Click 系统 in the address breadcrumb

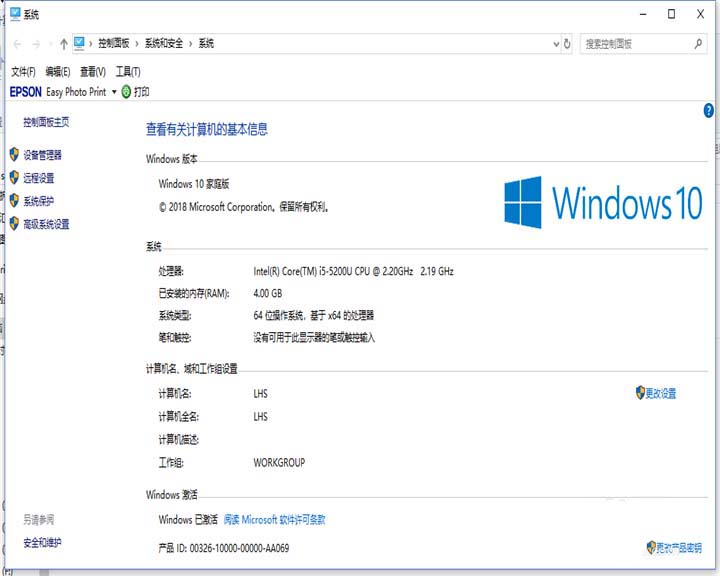[x=206, y=43]
